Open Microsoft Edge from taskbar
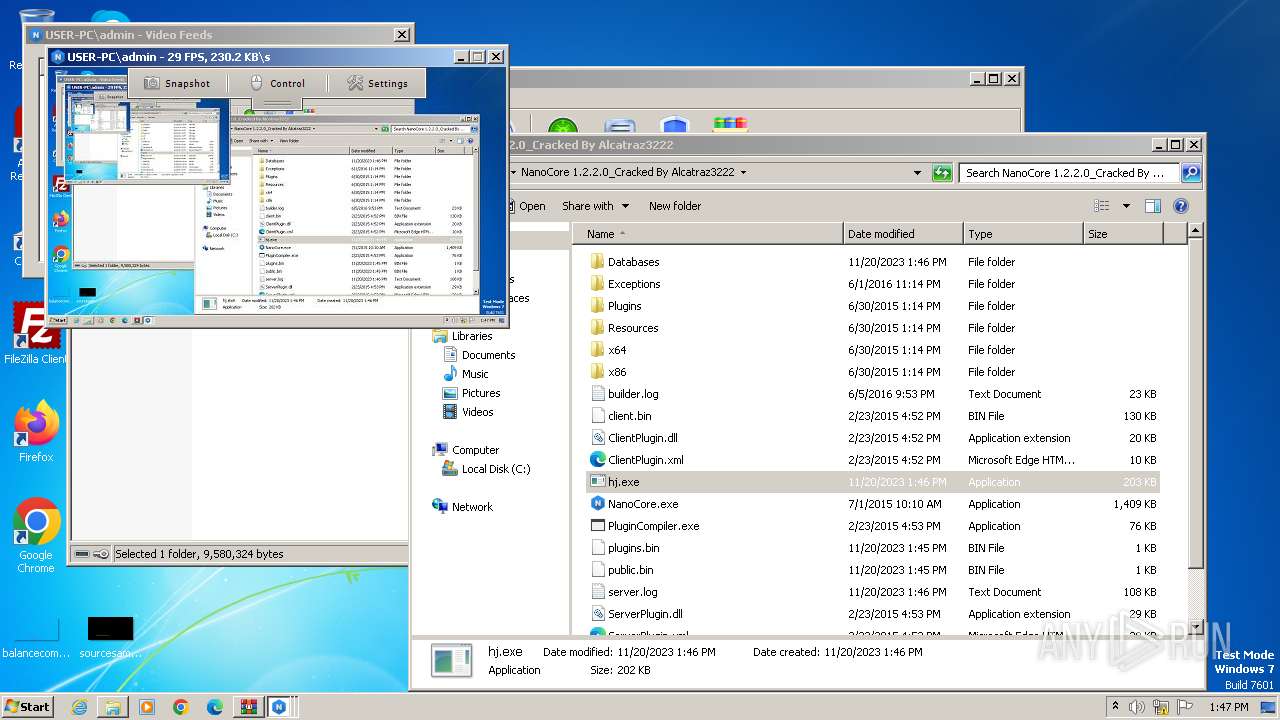Screen dimensions: 1280x720 point(215,707)
